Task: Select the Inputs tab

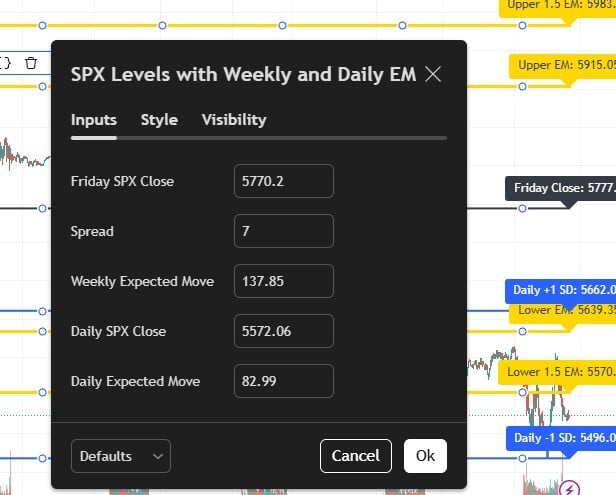Action: coord(93,120)
